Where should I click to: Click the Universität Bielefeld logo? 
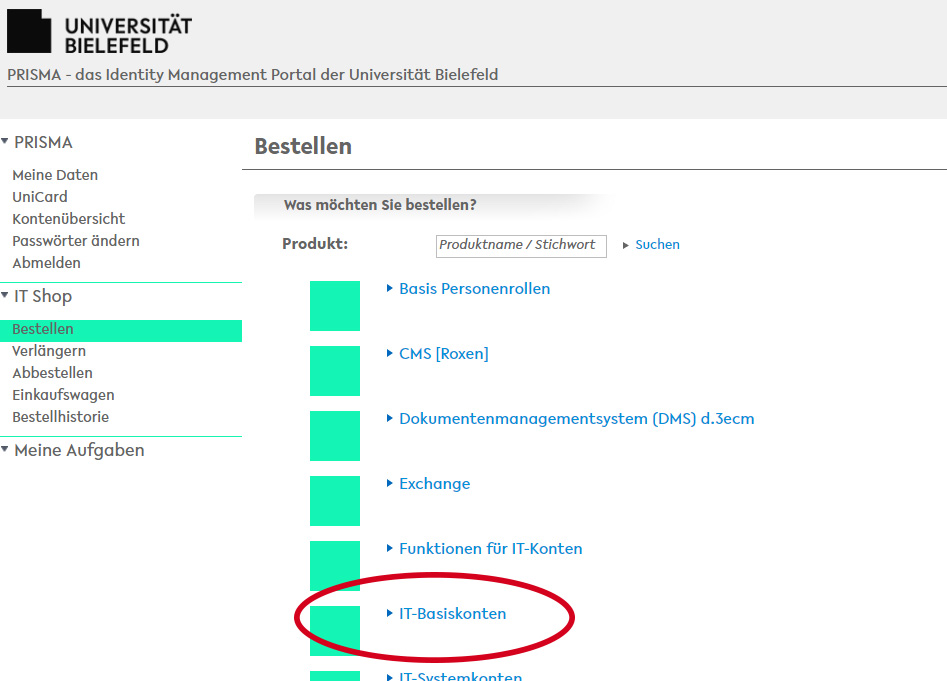pos(99,32)
